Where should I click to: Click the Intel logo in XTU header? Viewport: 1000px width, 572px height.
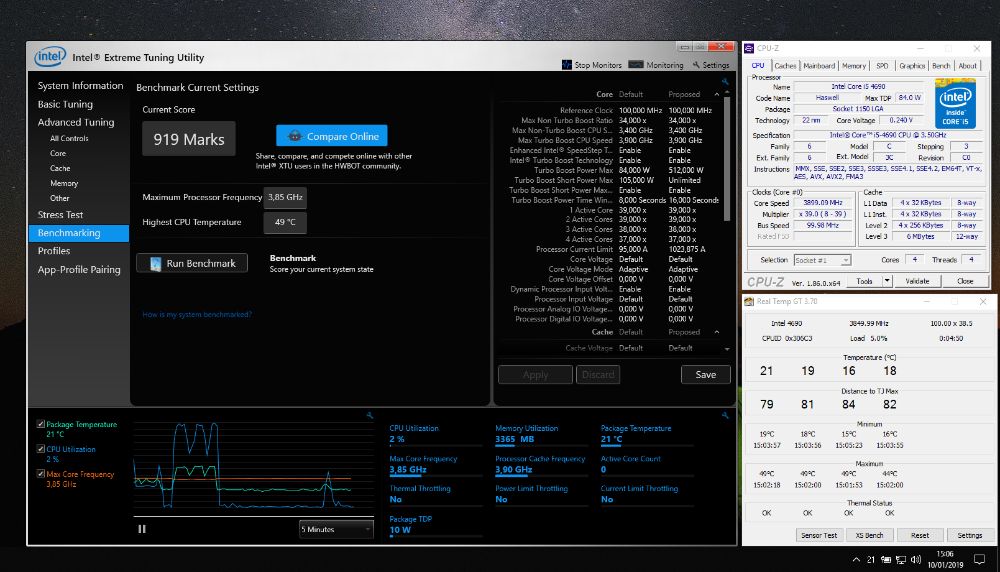tap(50, 57)
